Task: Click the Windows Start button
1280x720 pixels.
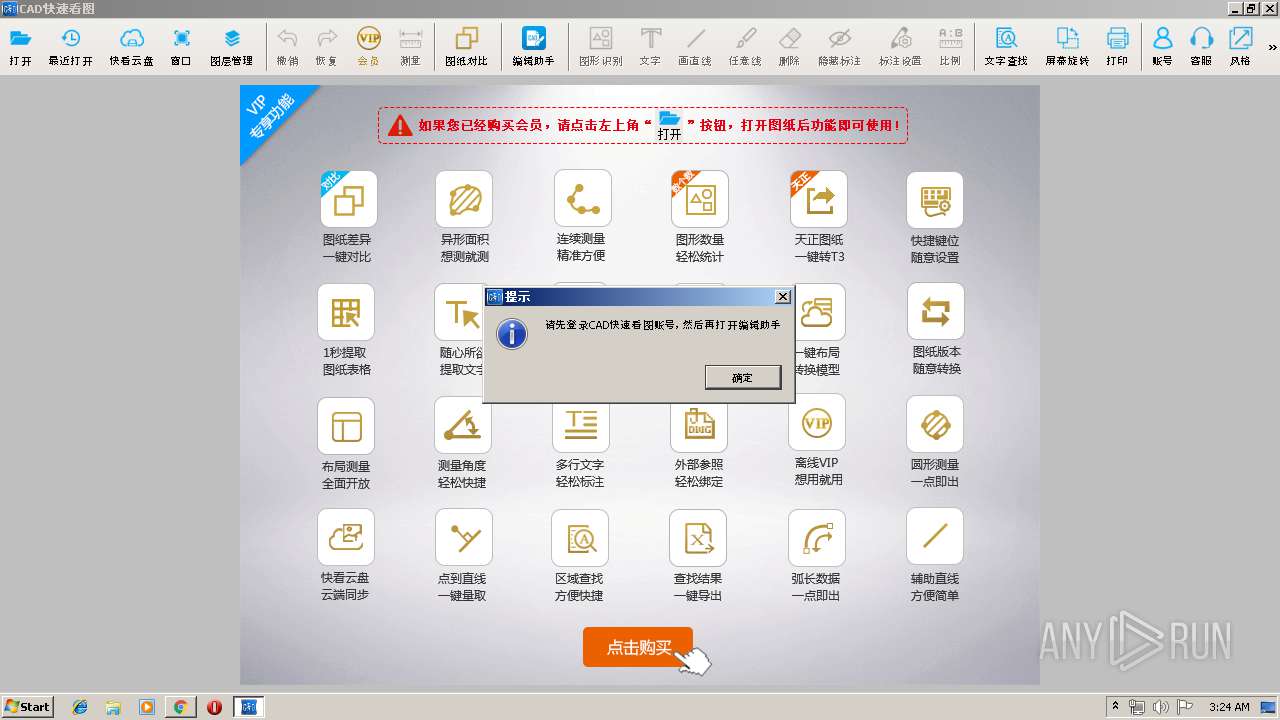Action: [x=28, y=707]
